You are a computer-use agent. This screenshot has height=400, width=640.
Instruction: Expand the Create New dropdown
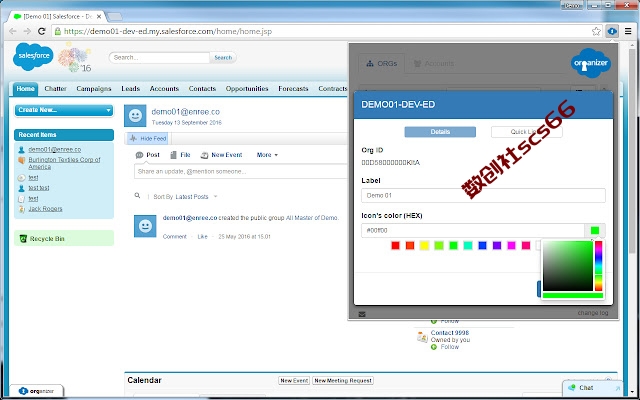(64, 110)
